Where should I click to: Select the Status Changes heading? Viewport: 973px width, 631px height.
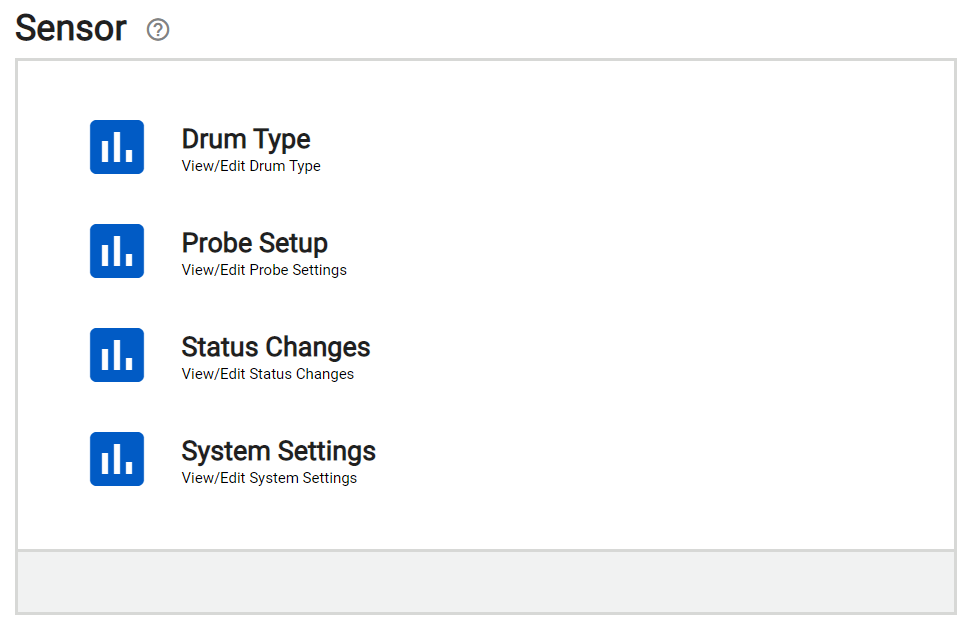click(276, 347)
